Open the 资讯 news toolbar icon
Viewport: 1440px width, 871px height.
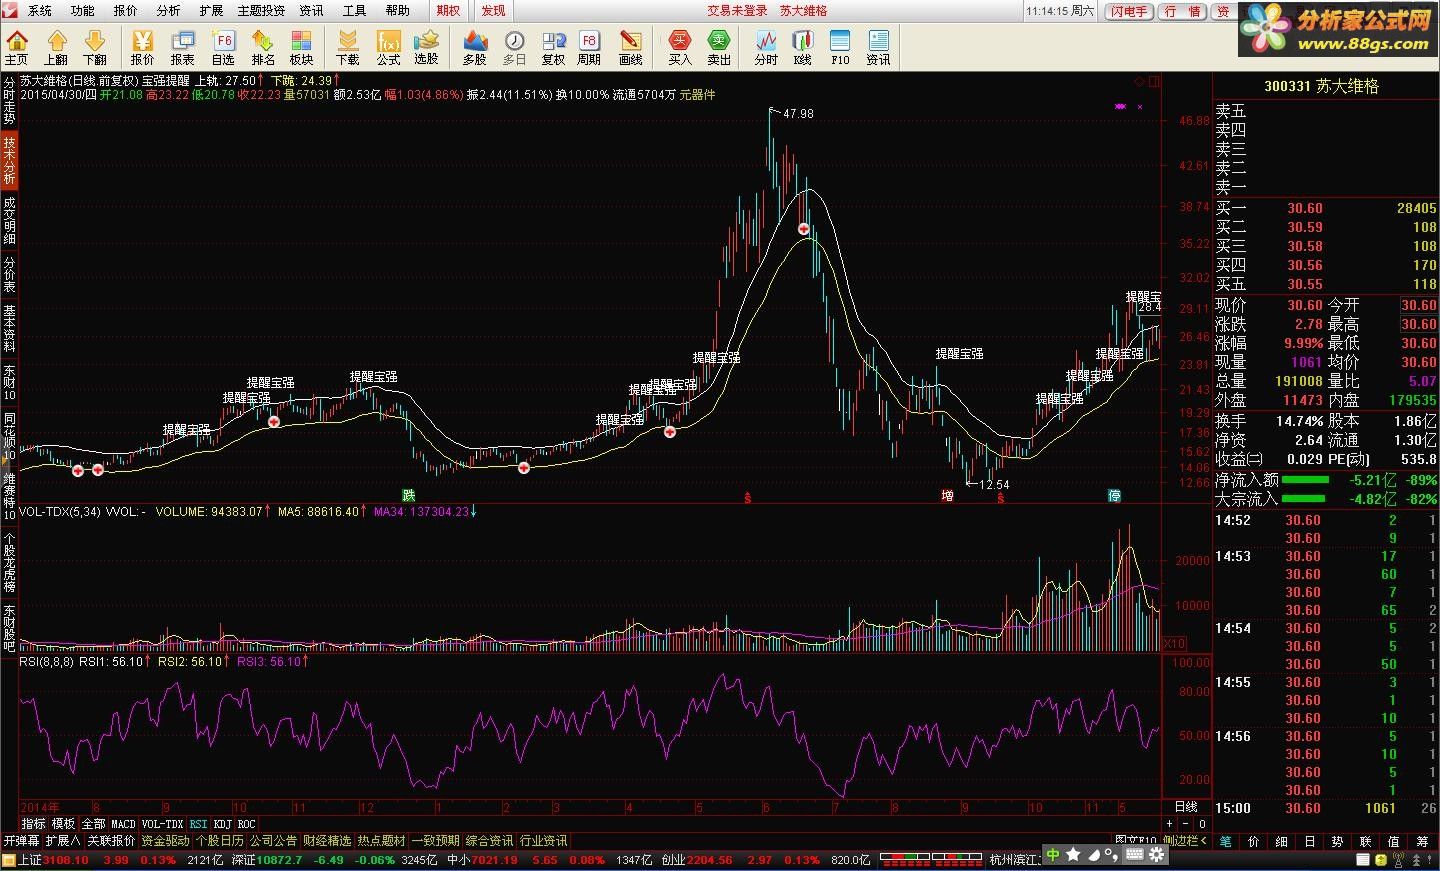878,47
